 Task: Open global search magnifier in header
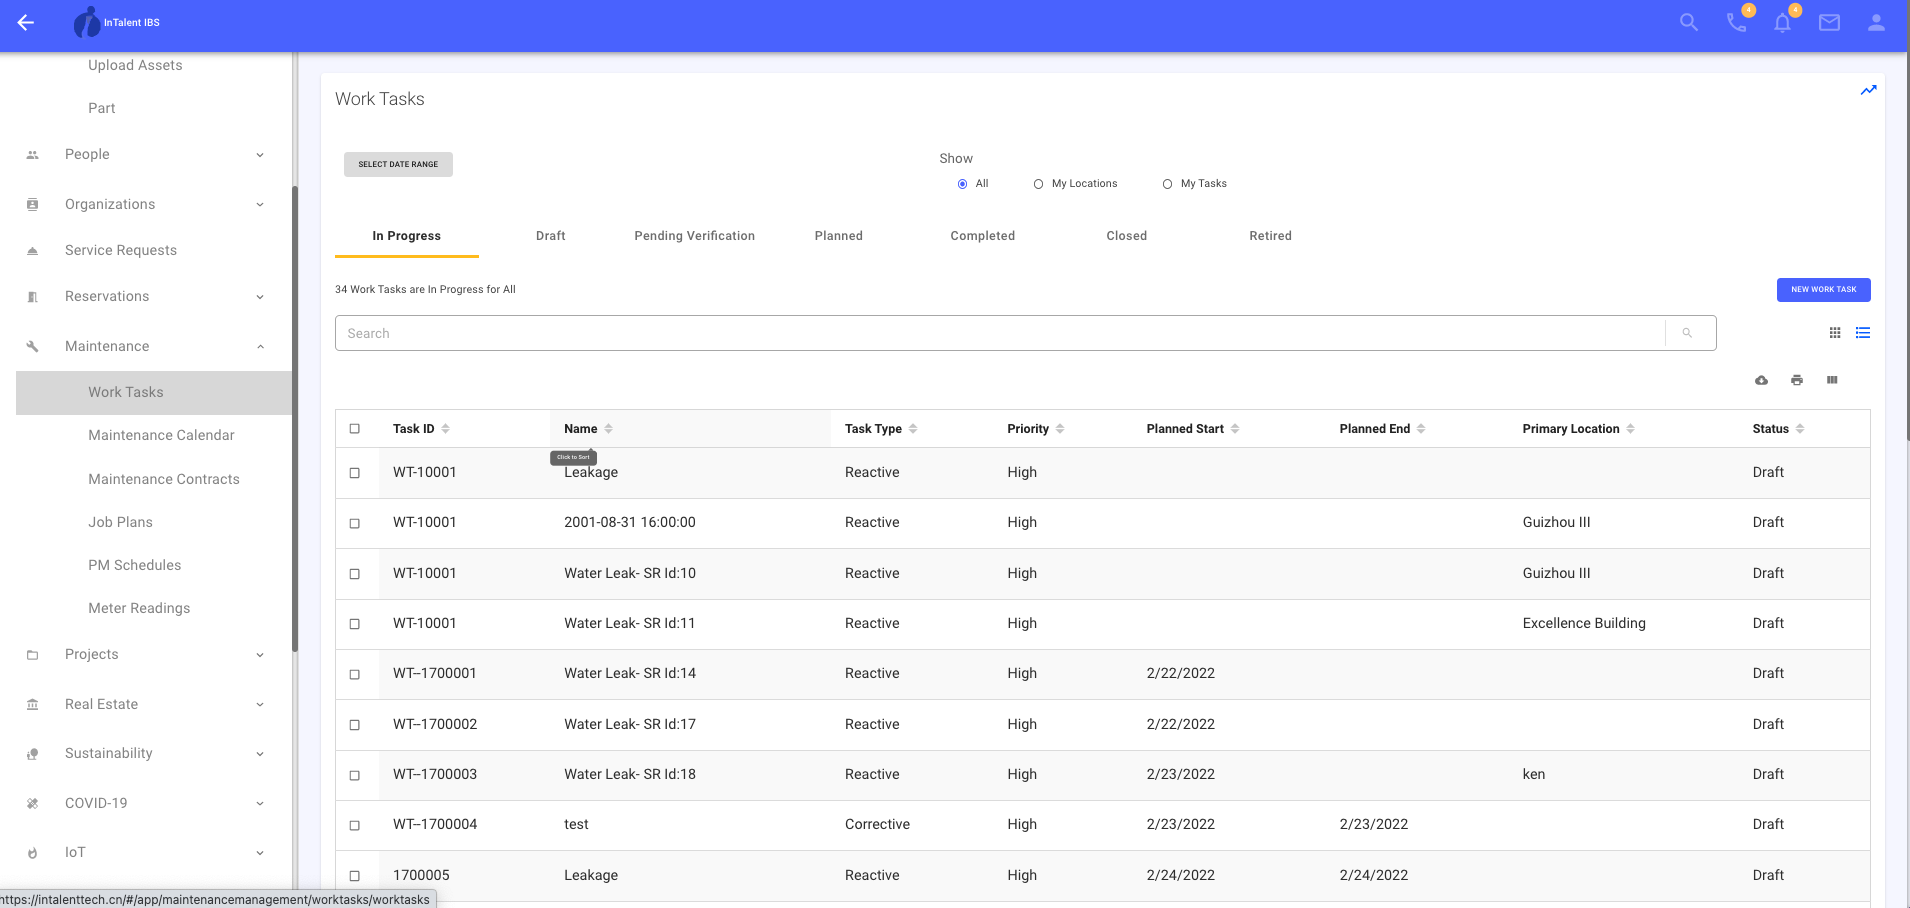1689,22
